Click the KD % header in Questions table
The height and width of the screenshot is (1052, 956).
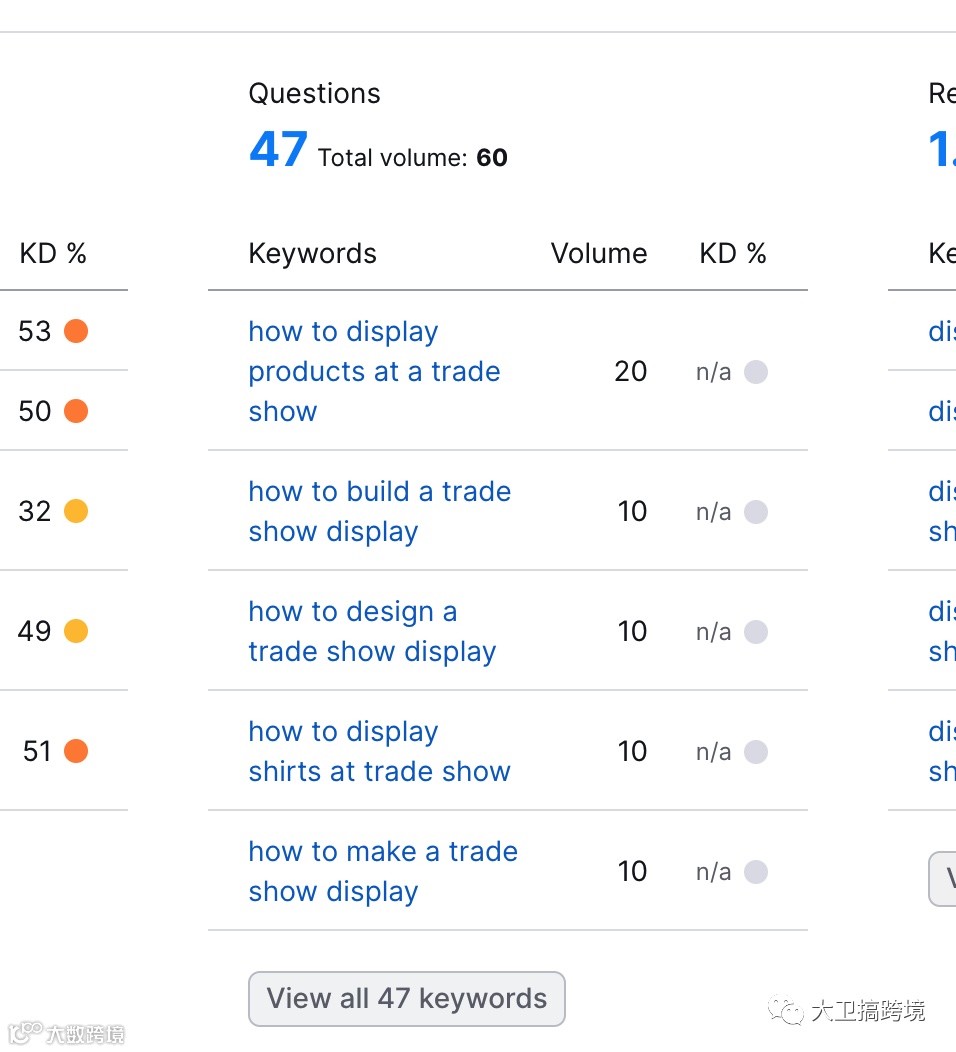[x=732, y=253]
